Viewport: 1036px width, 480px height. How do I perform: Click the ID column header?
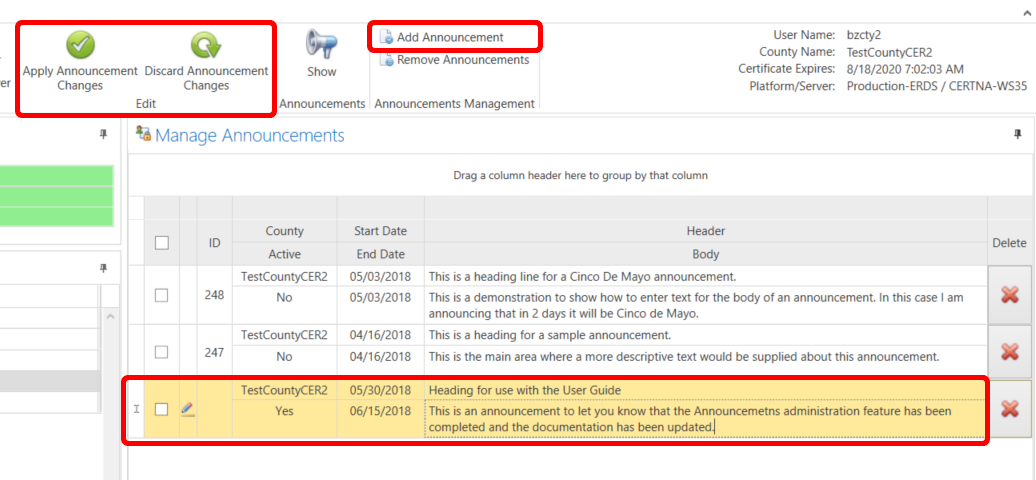pyautogui.click(x=214, y=242)
